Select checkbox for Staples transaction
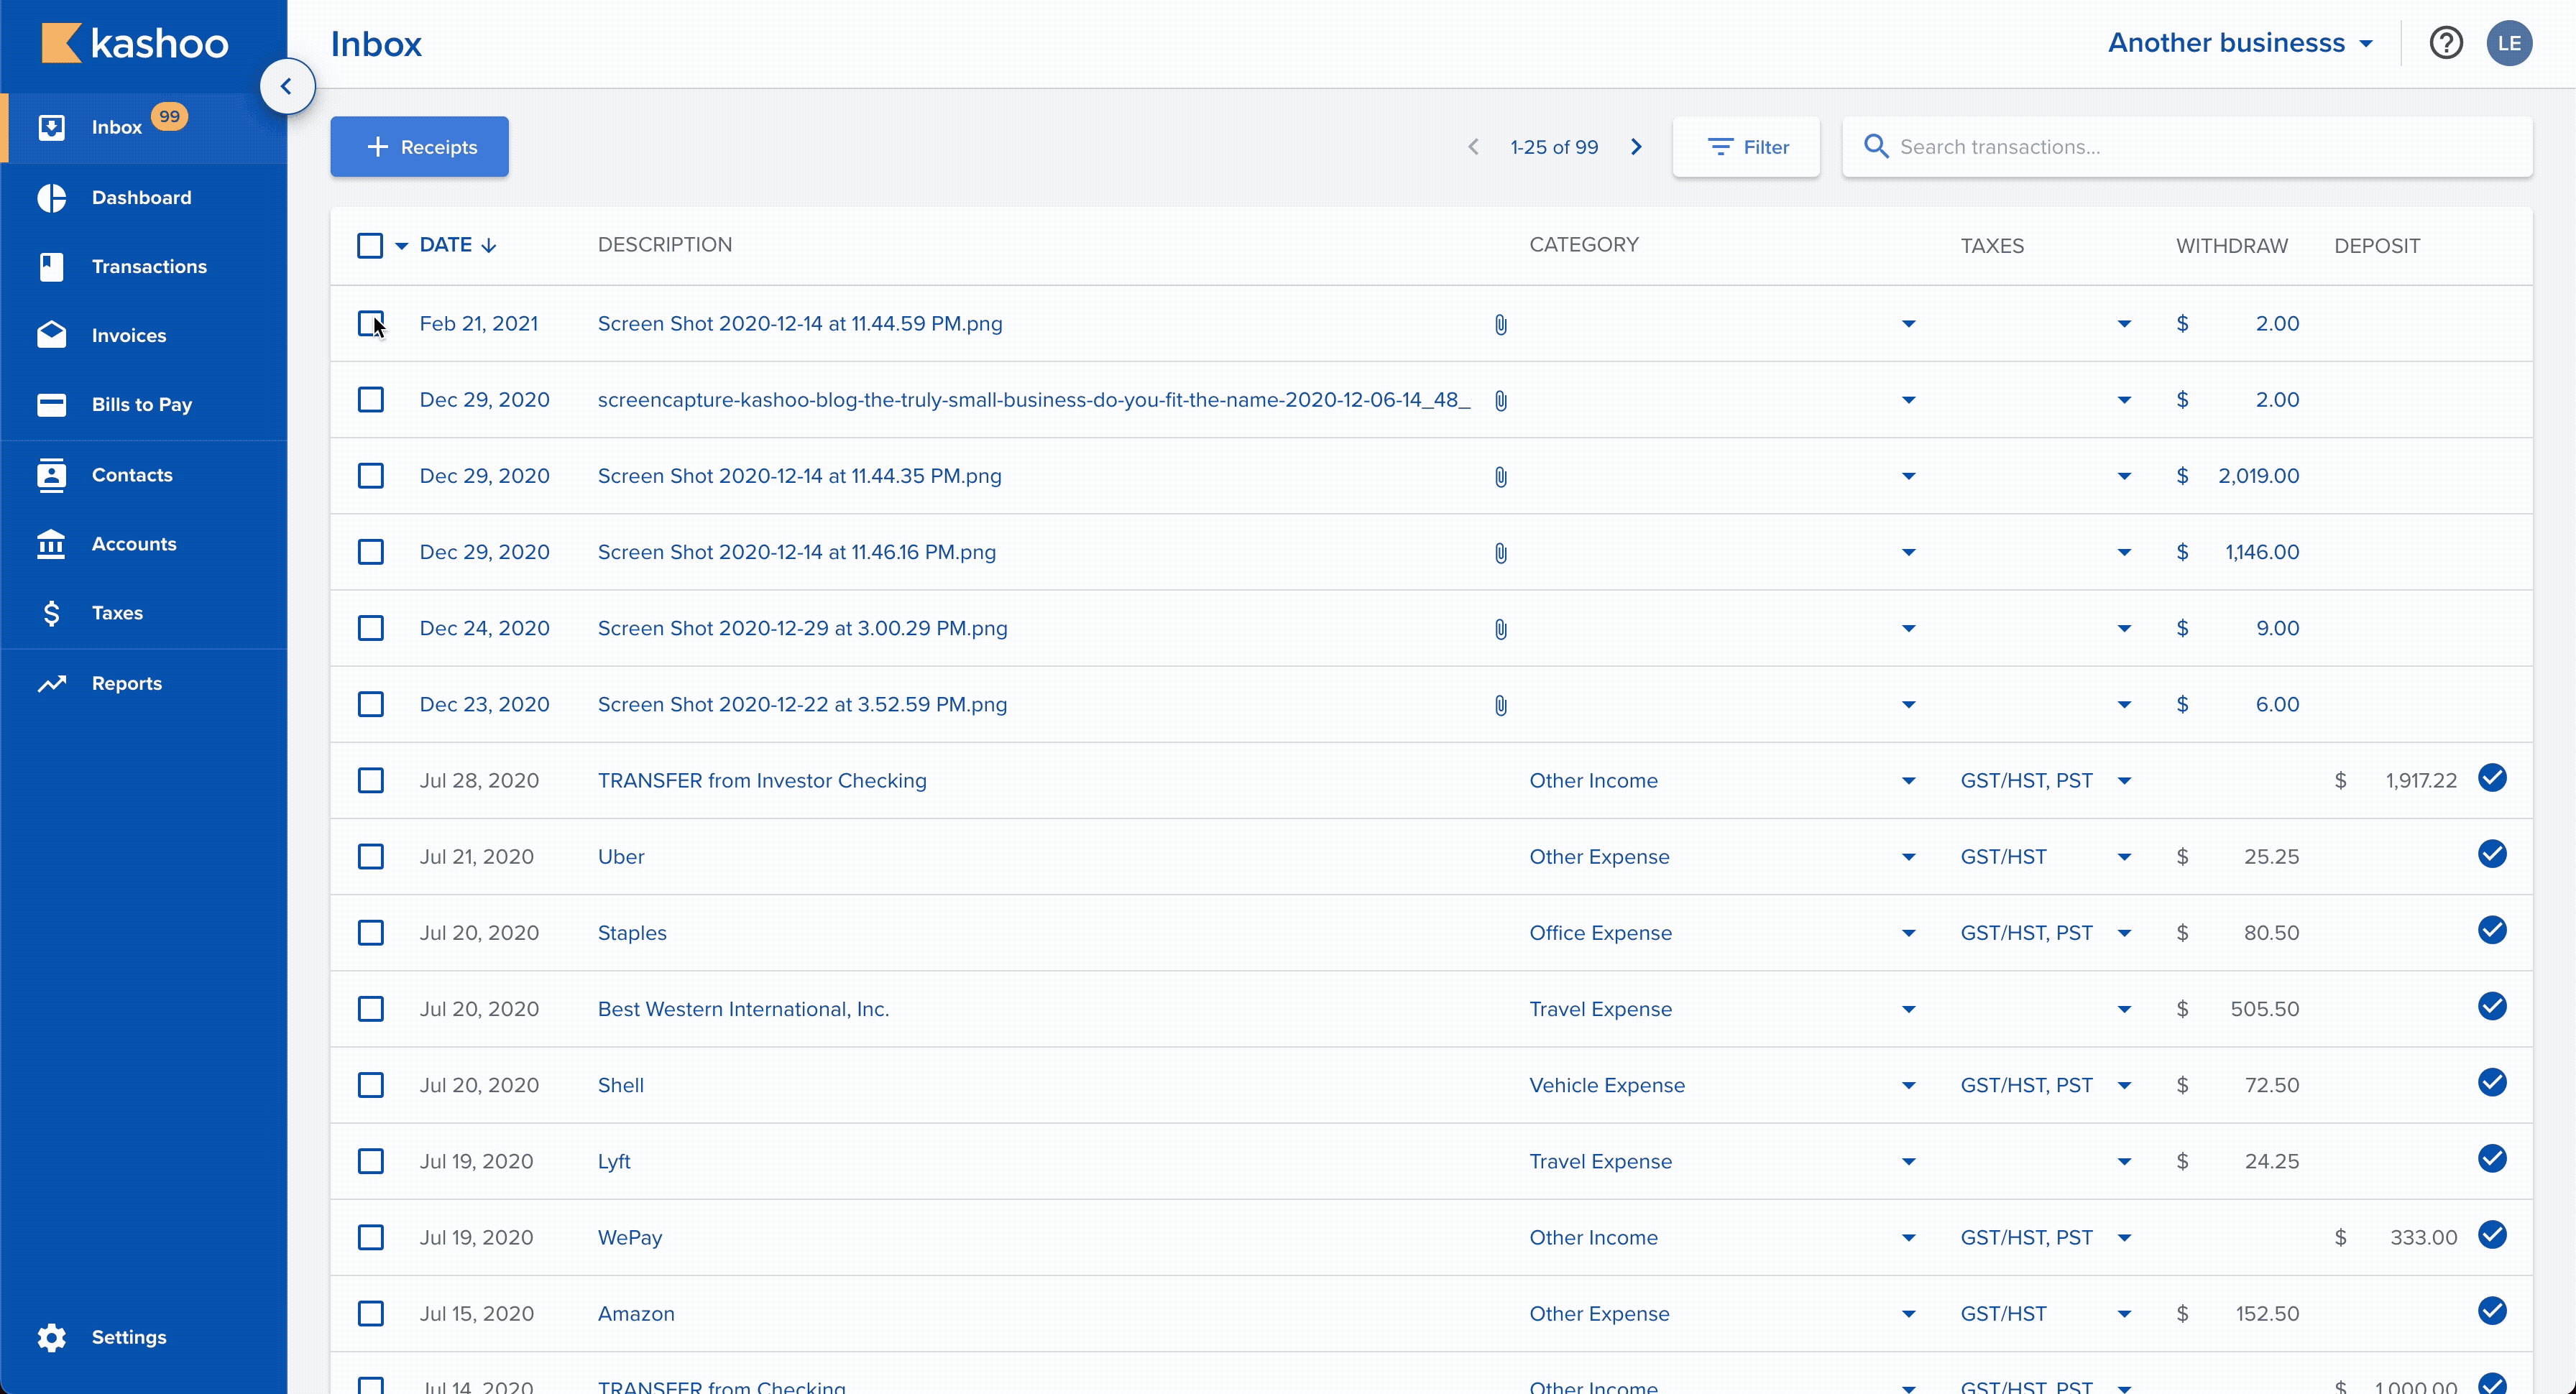Viewport: 2576px width, 1394px height. point(370,933)
